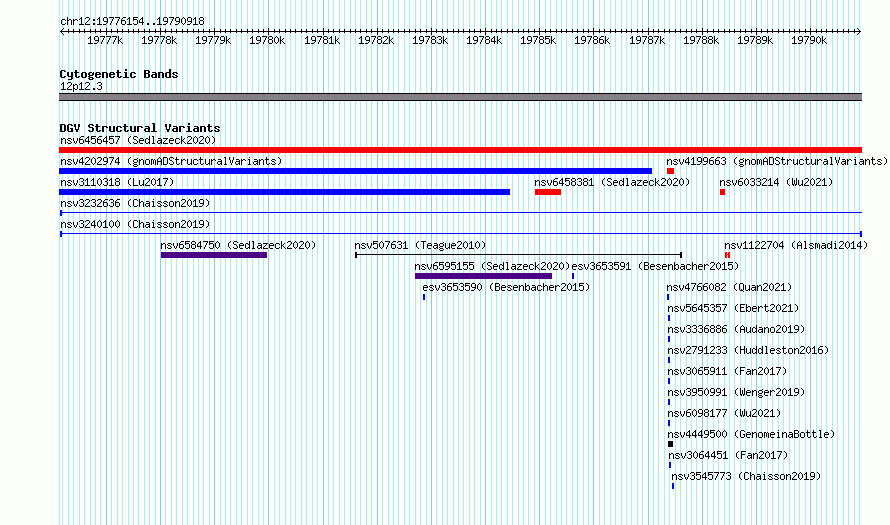Open the nsv4766082 (Quan2021) label
This screenshot has height=525, width=890.
[x=729, y=287]
